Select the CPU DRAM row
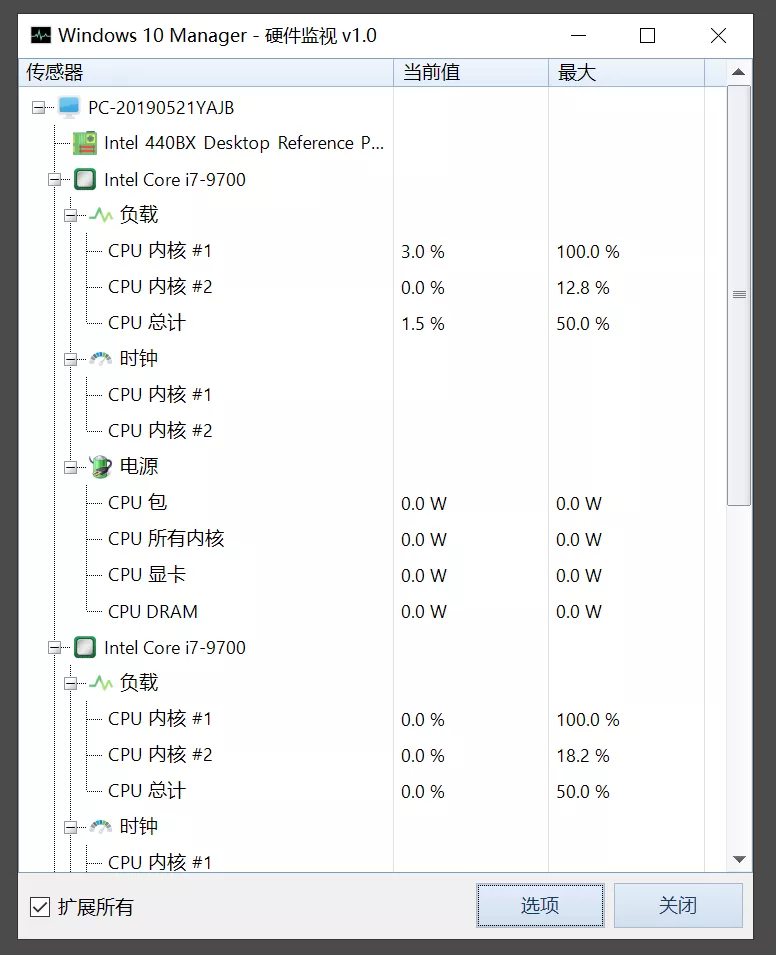776x955 pixels. [x=153, y=611]
